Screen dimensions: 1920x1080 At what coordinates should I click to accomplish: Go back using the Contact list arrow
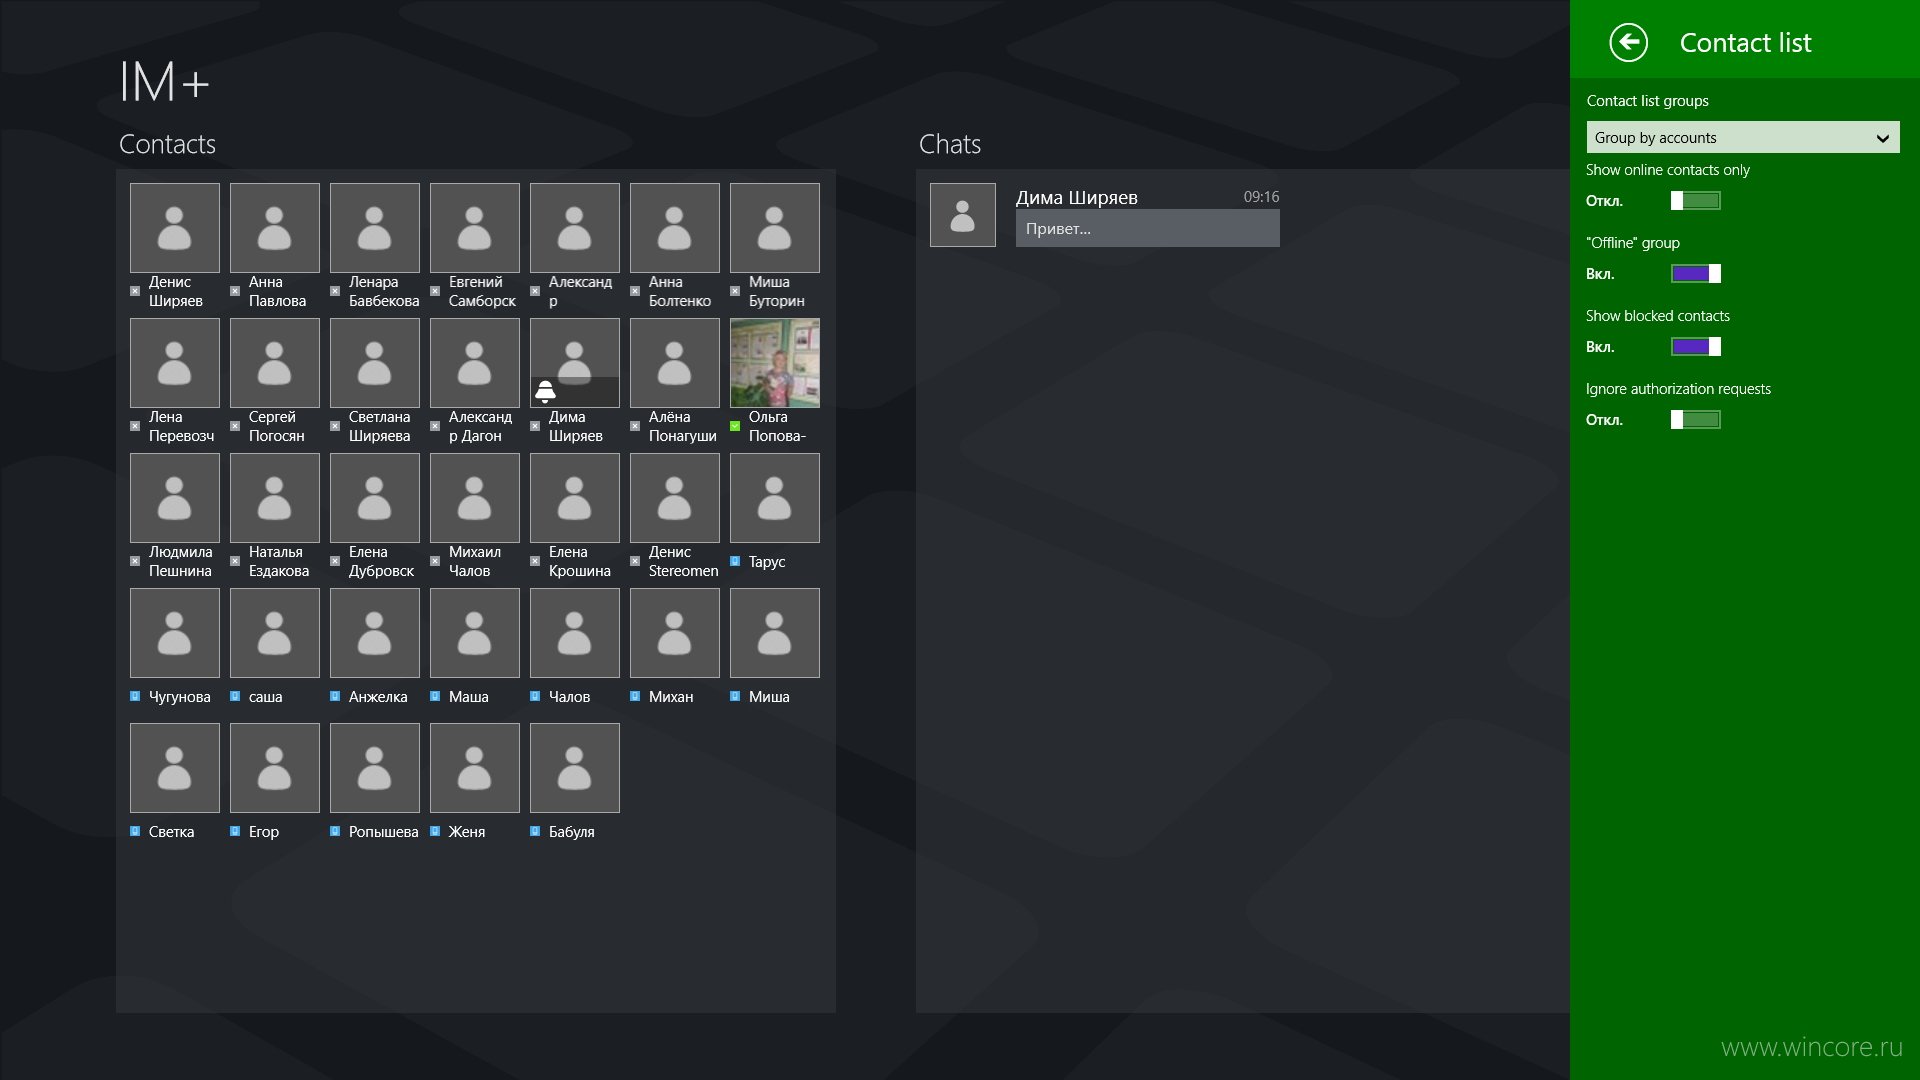[x=1628, y=42]
